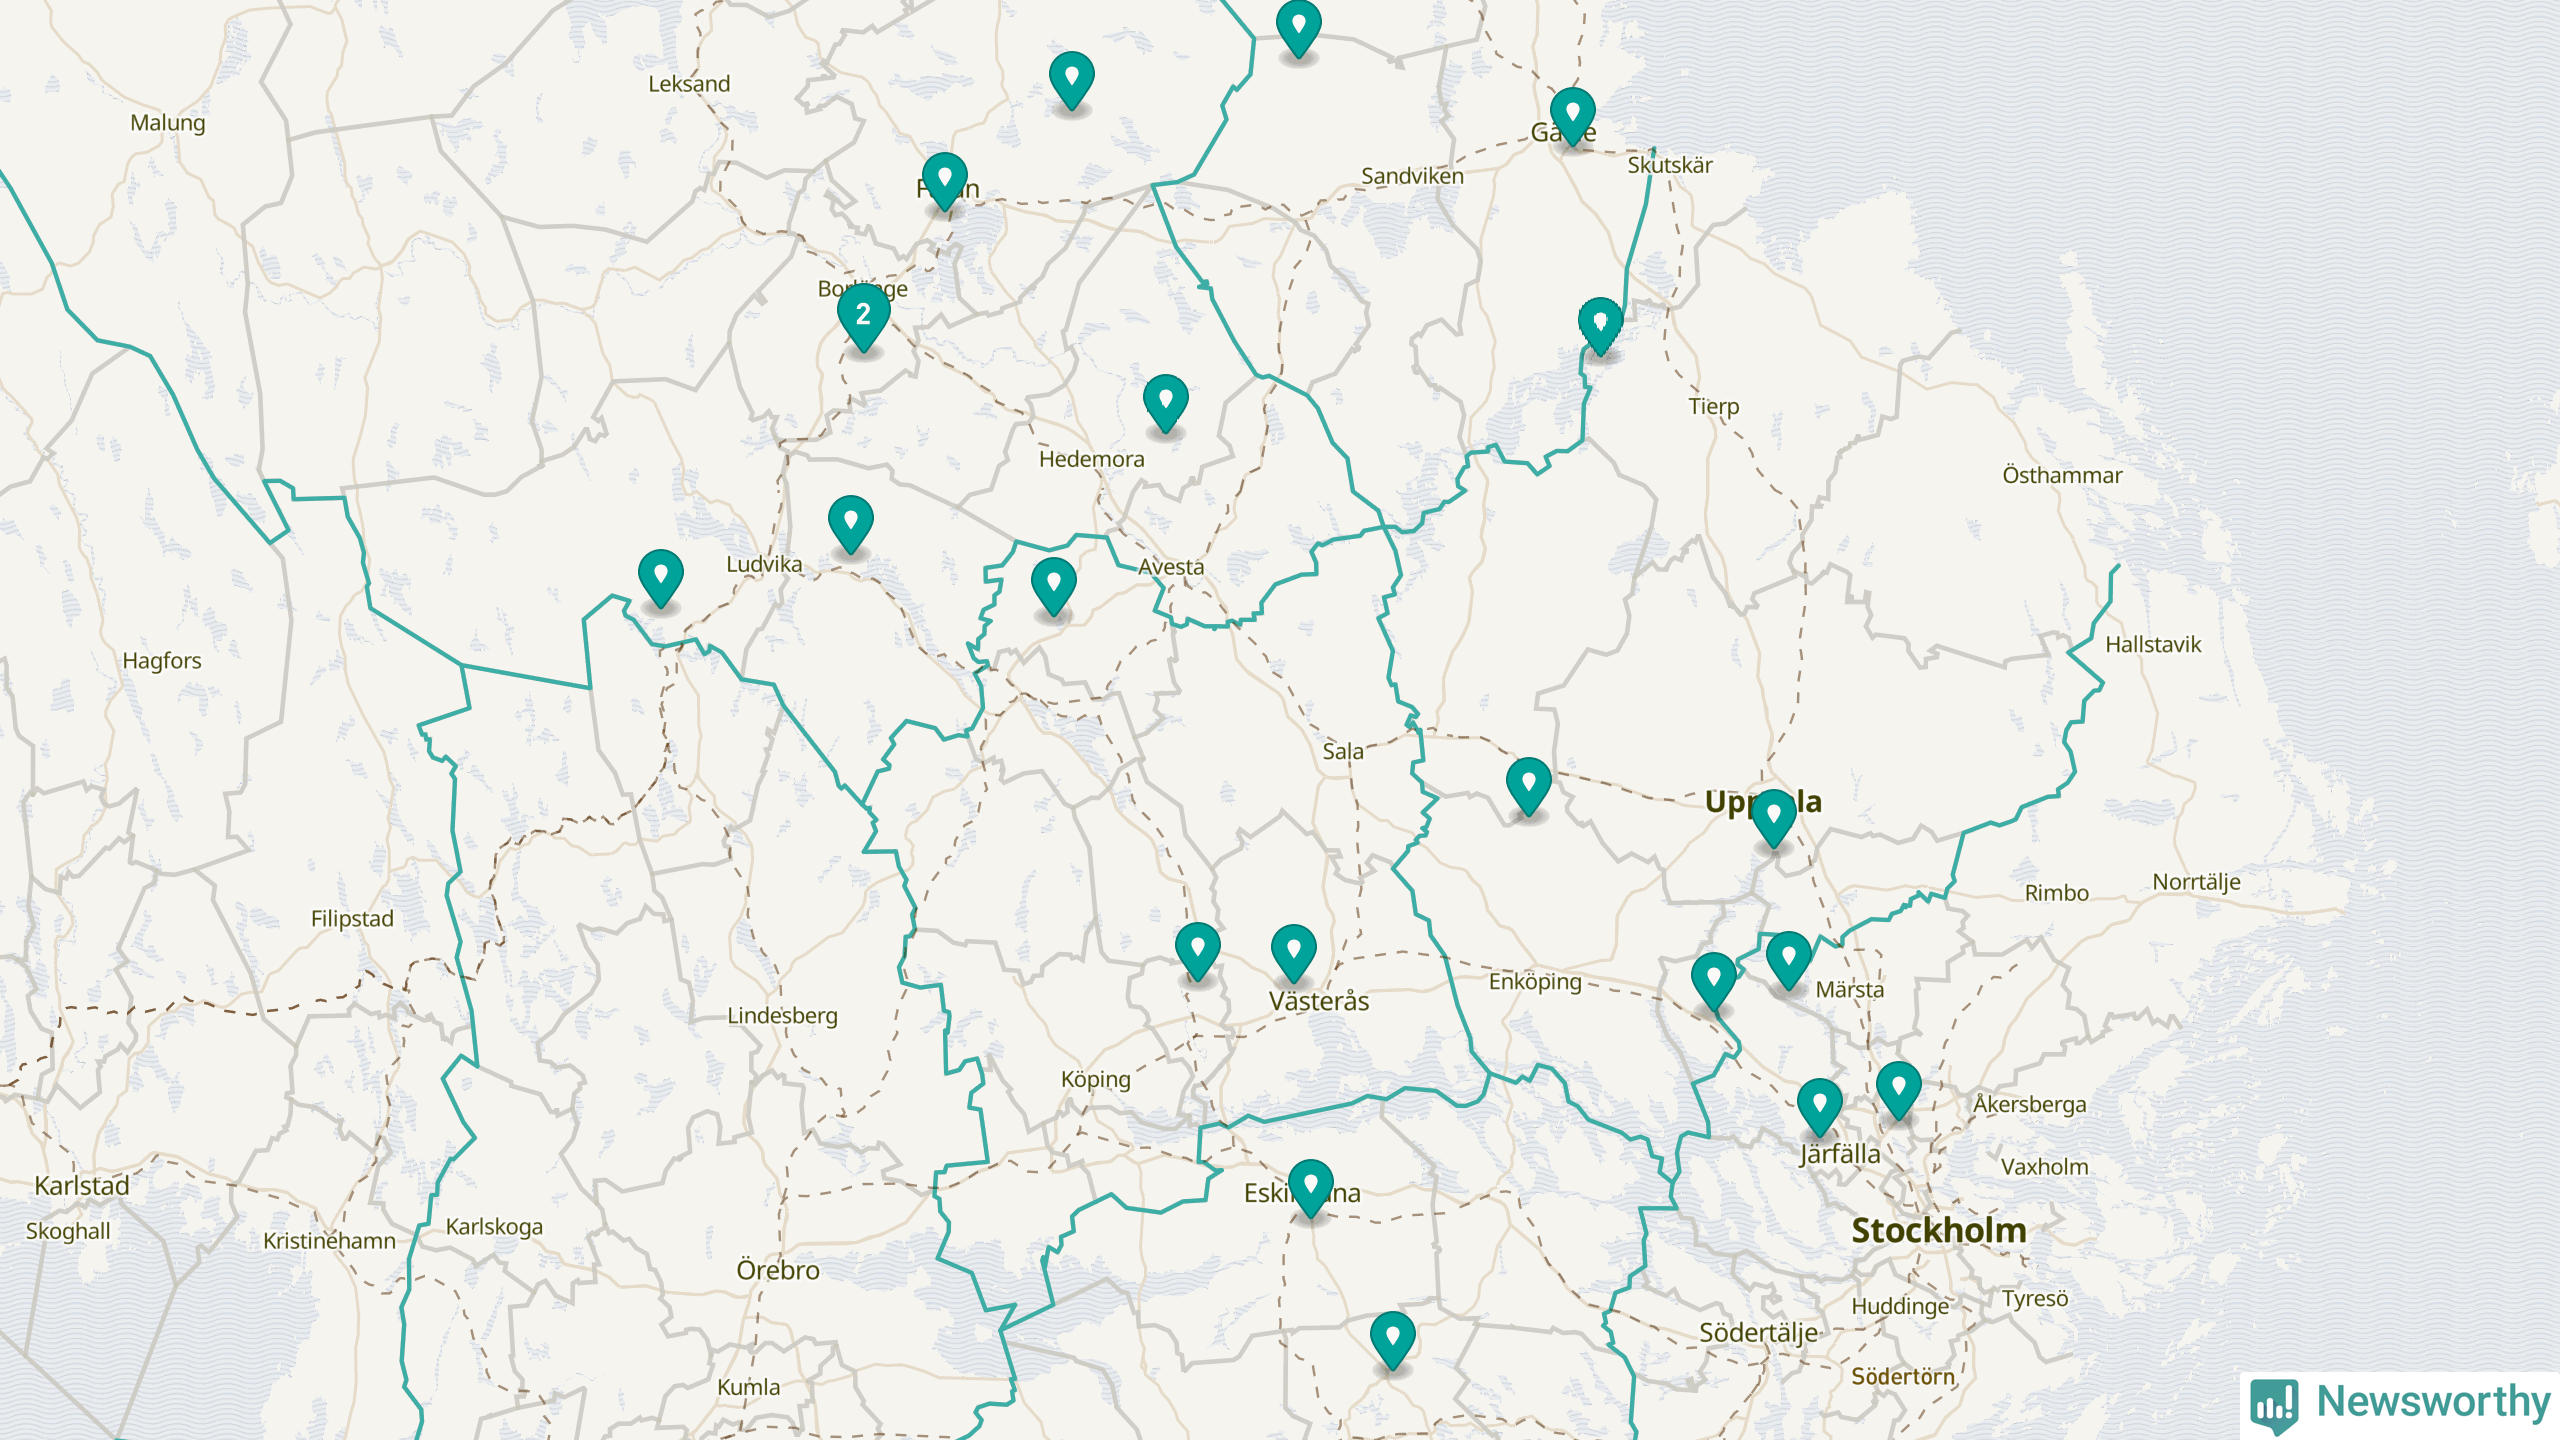Click the pin north of Hedemora
The height and width of the screenshot is (1440, 2560).
coord(1165,401)
